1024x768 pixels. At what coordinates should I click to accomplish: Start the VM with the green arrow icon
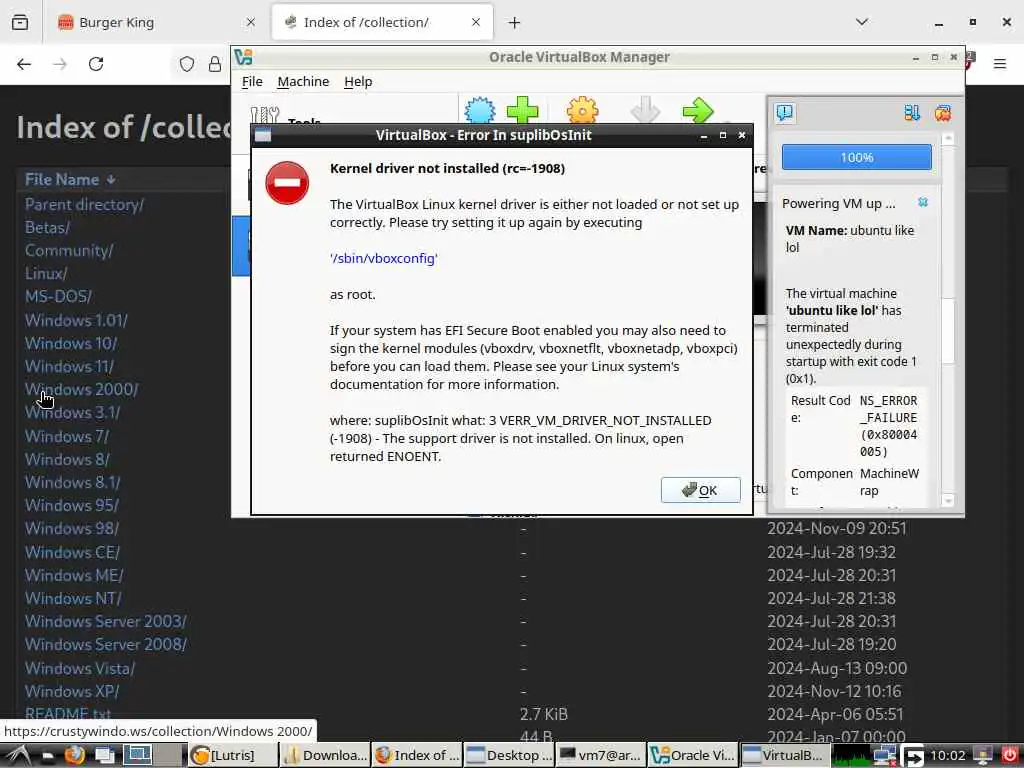[698, 110]
